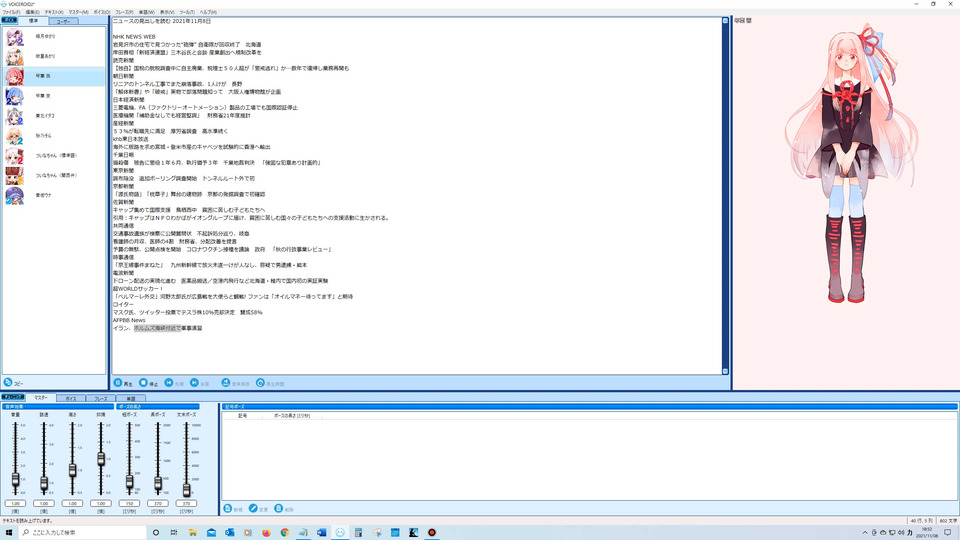The height and width of the screenshot is (540, 960).
Task: Click the 削除 delete symbol pause icon
Action: 279,509
